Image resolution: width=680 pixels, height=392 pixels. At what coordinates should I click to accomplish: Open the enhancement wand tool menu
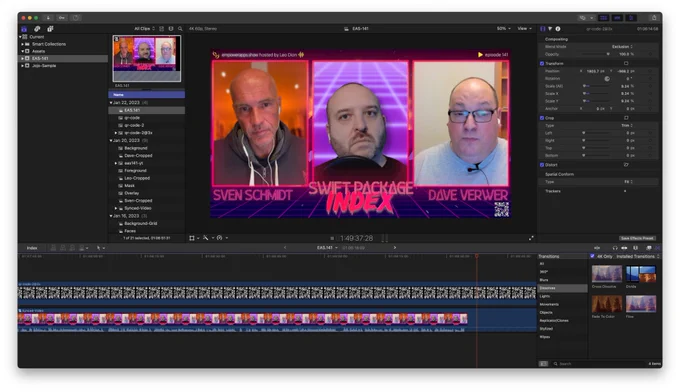point(207,238)
